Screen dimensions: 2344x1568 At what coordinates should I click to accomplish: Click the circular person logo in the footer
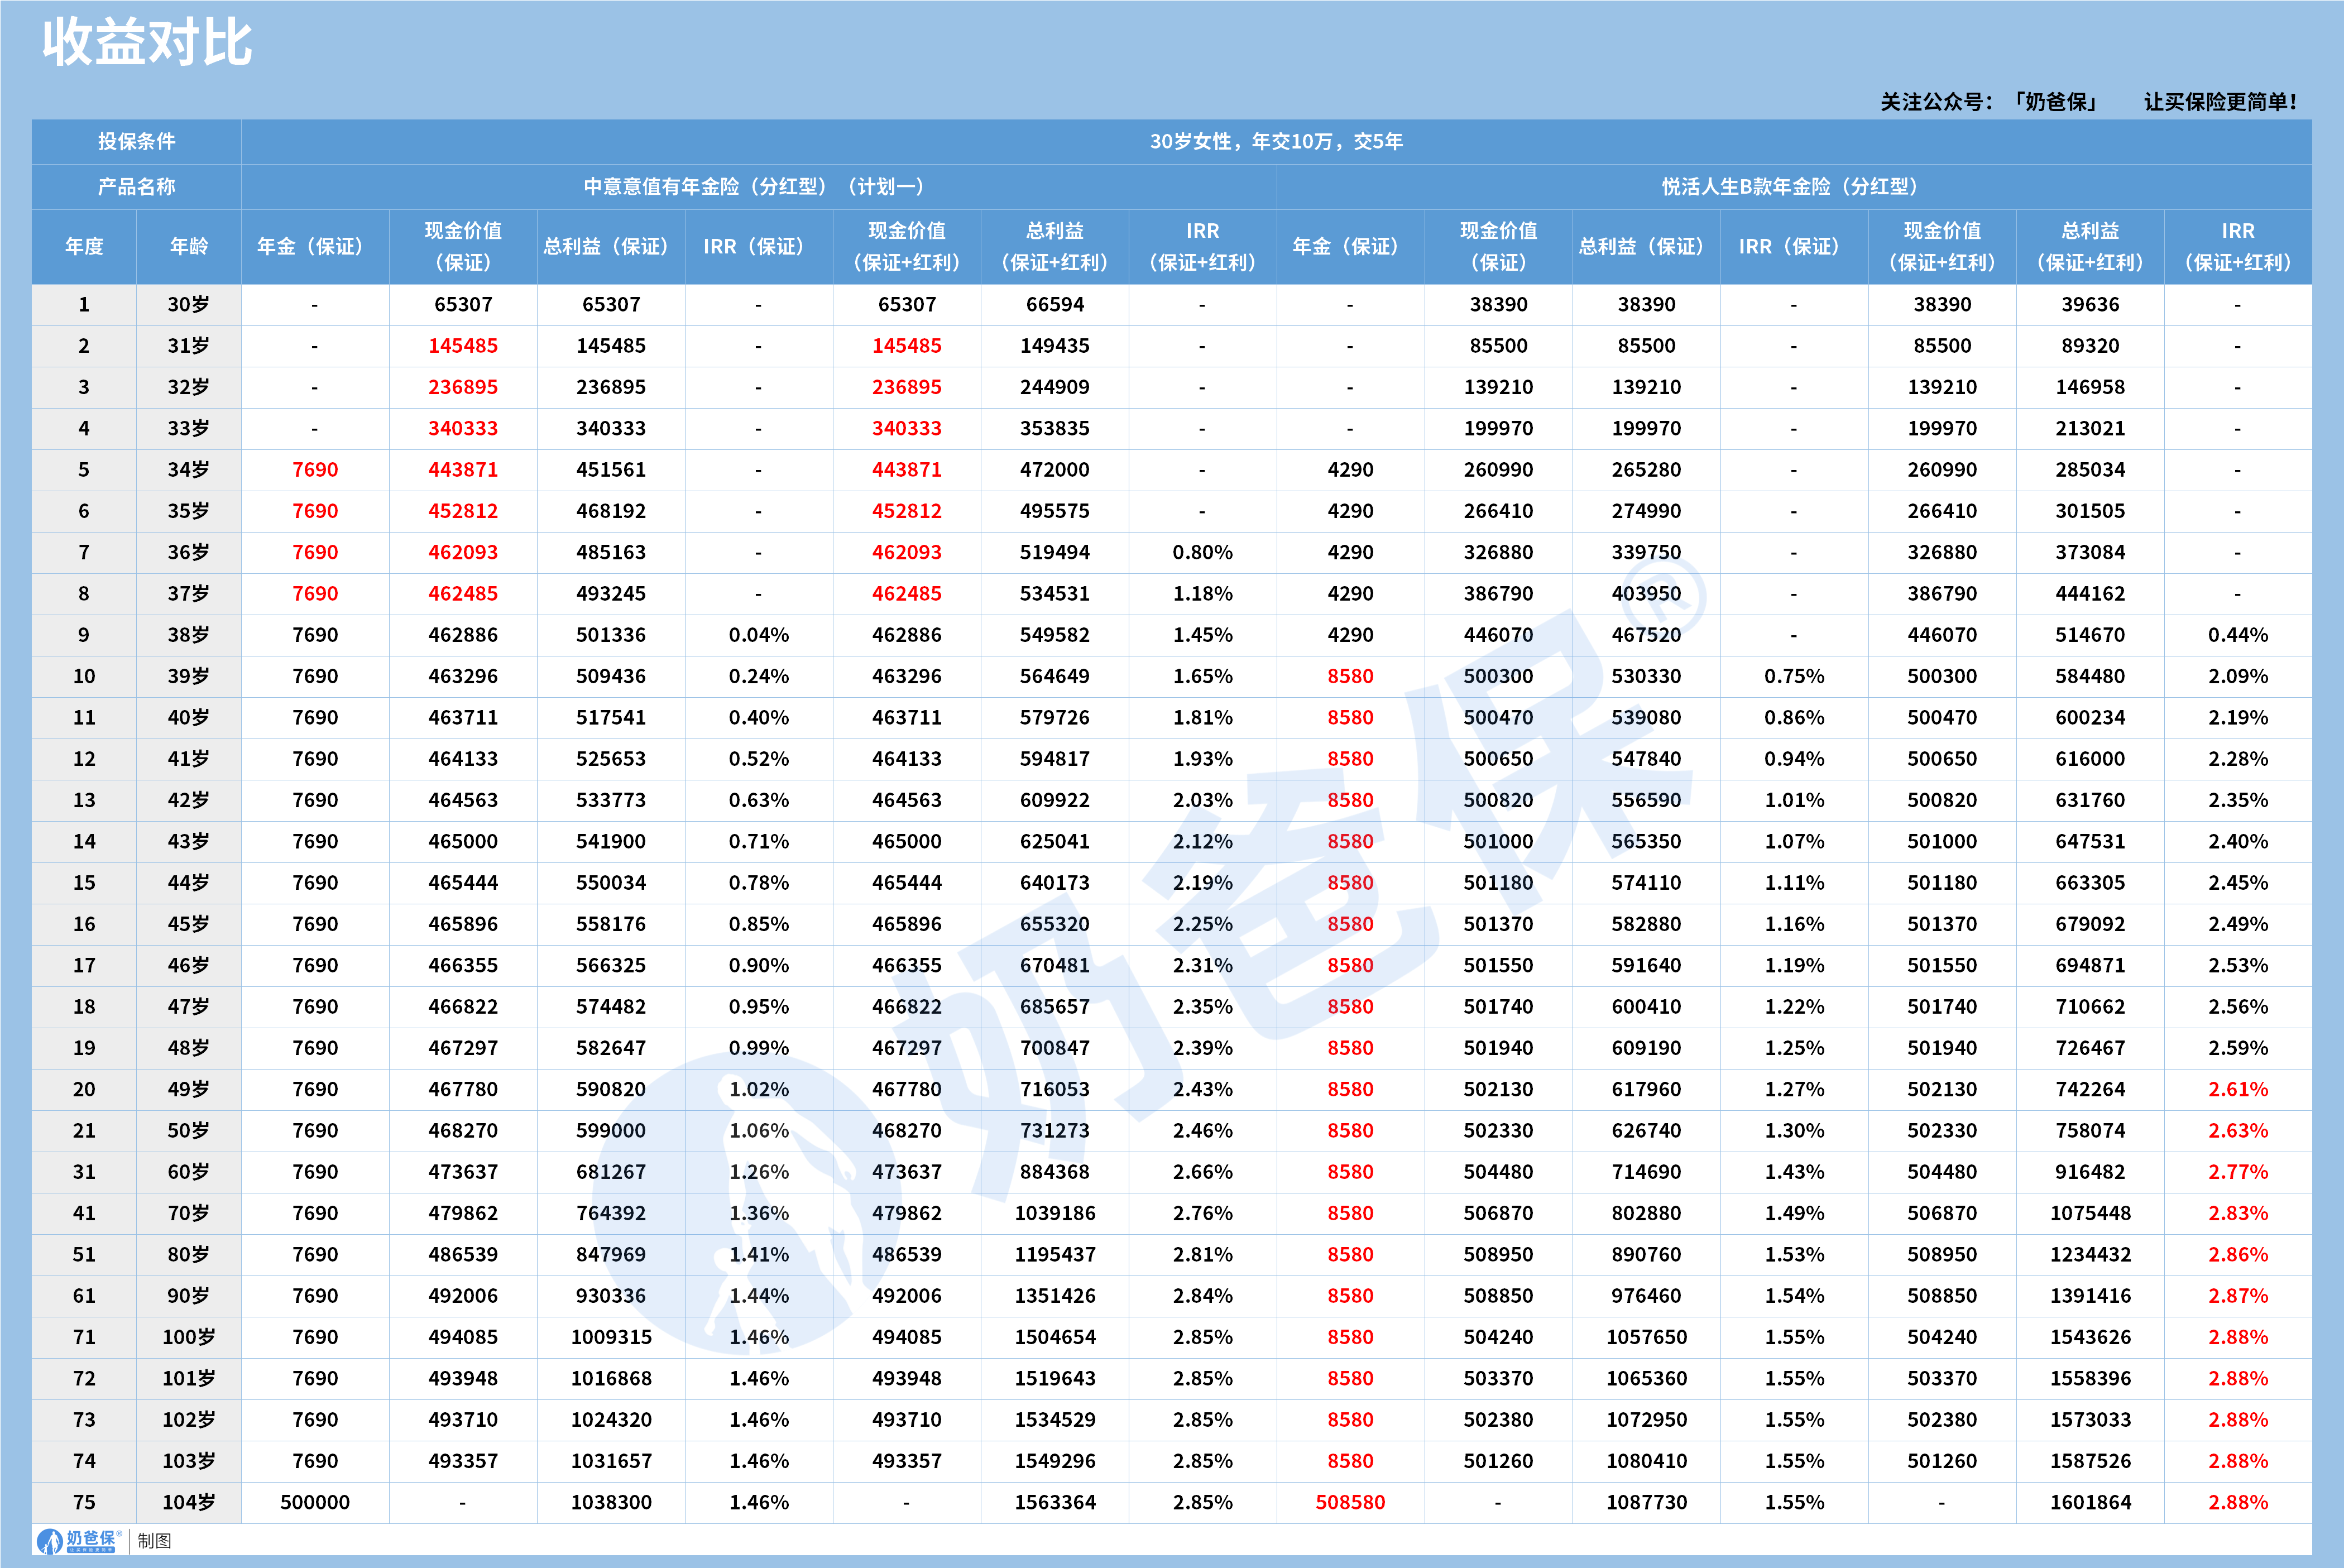click(50, 1541)
